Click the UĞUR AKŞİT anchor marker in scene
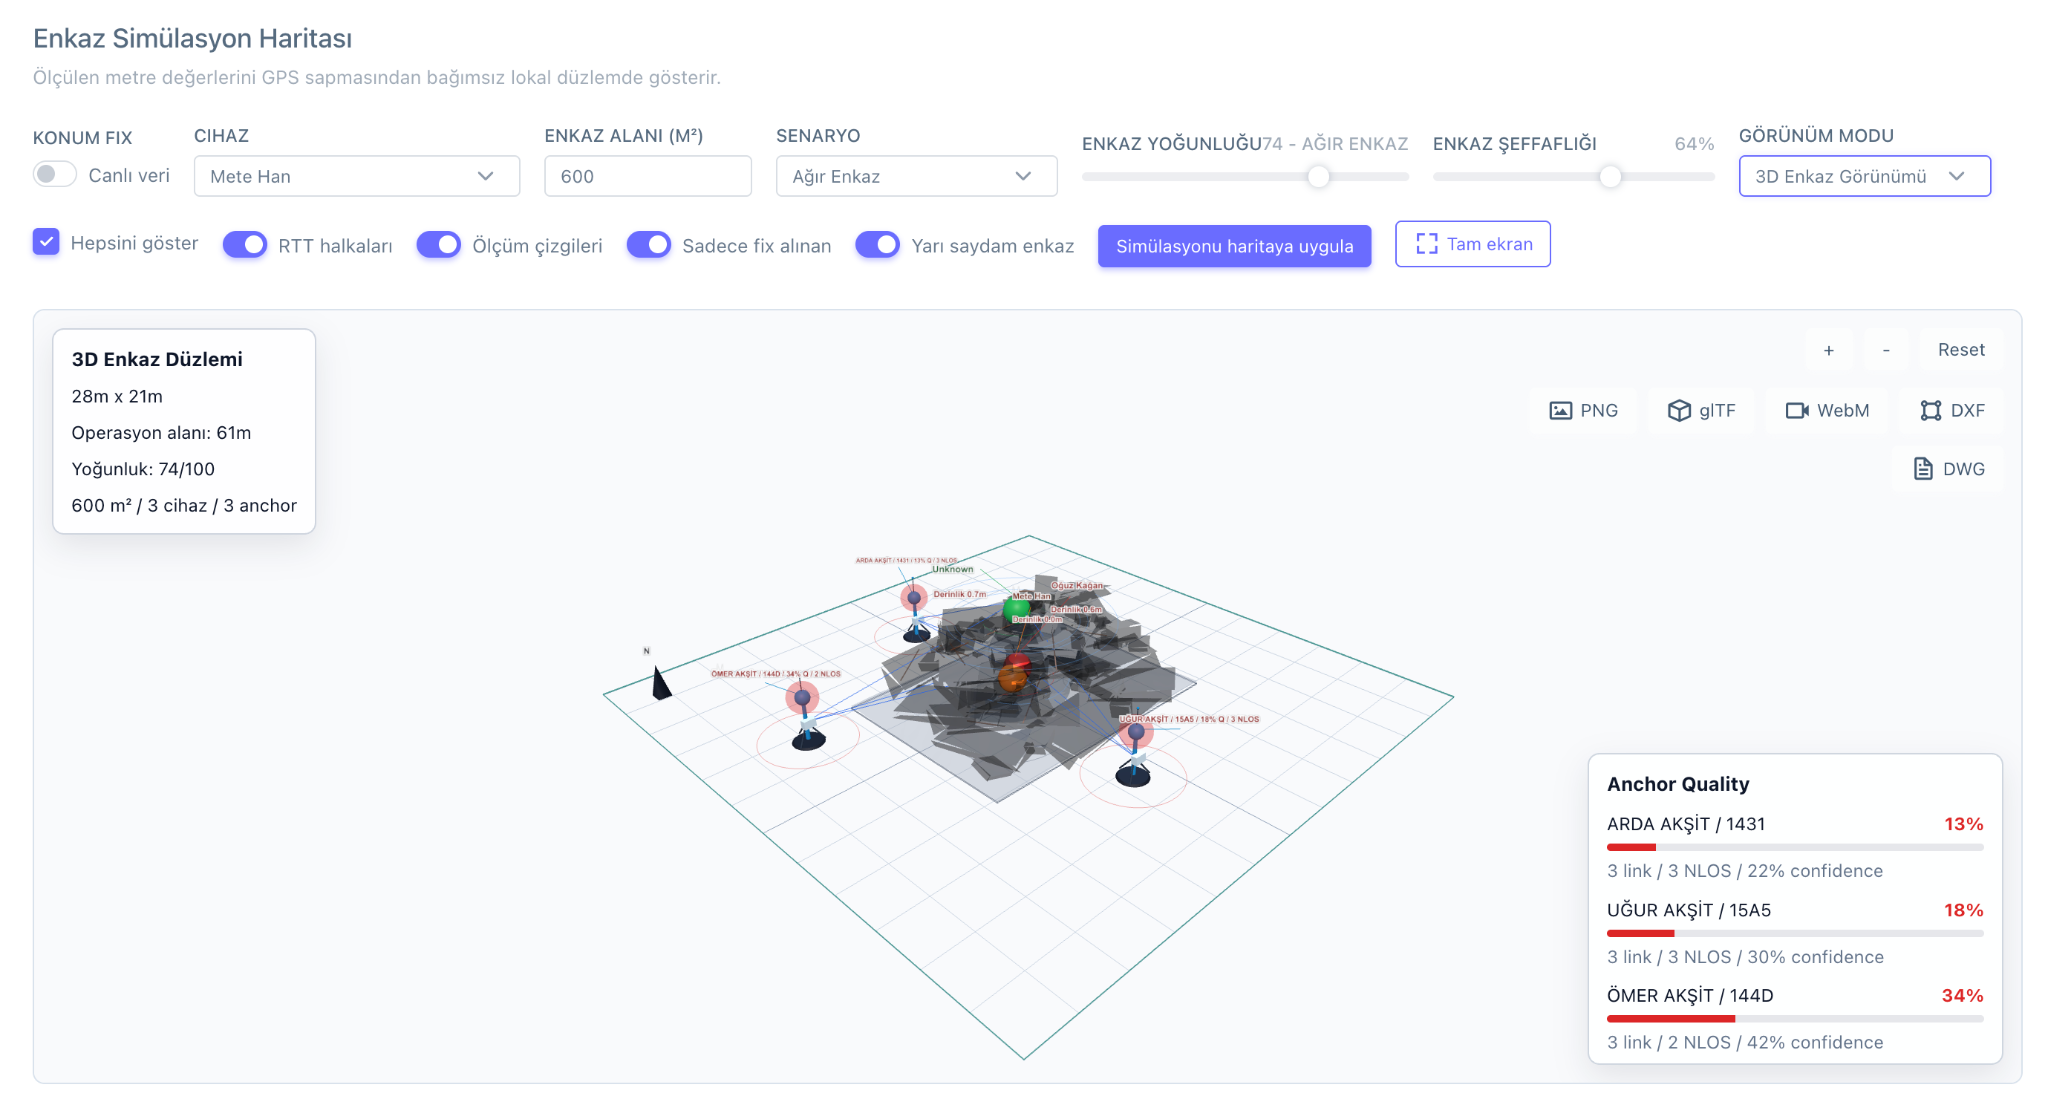The image size is (2048, 1106). coord(1136,732)
